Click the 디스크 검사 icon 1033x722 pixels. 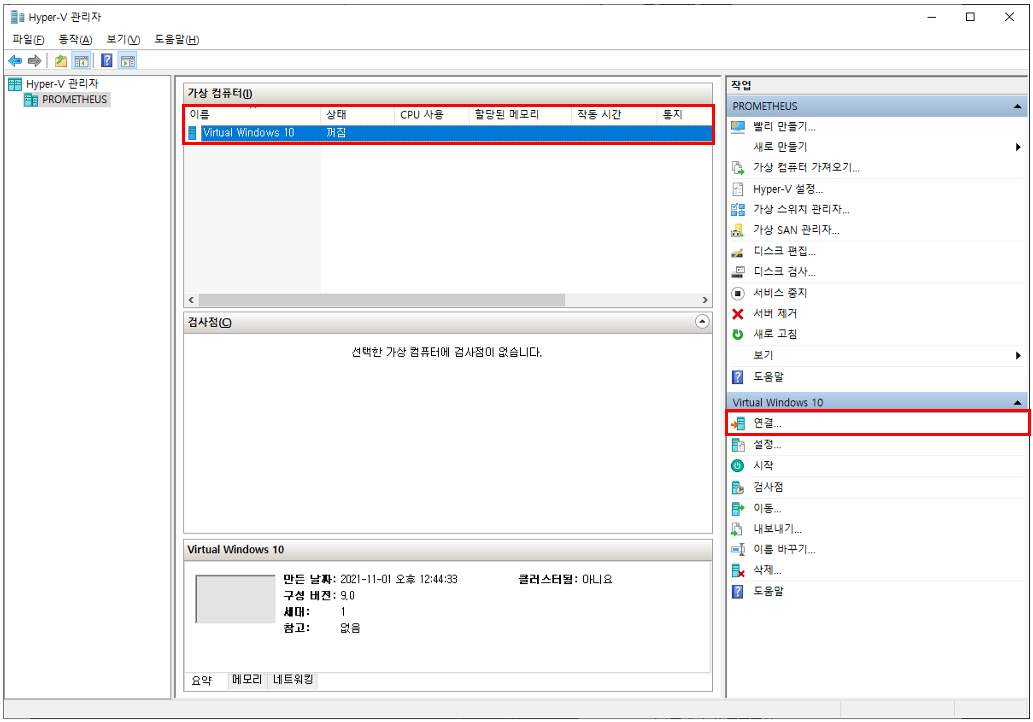tap(738, 272)
